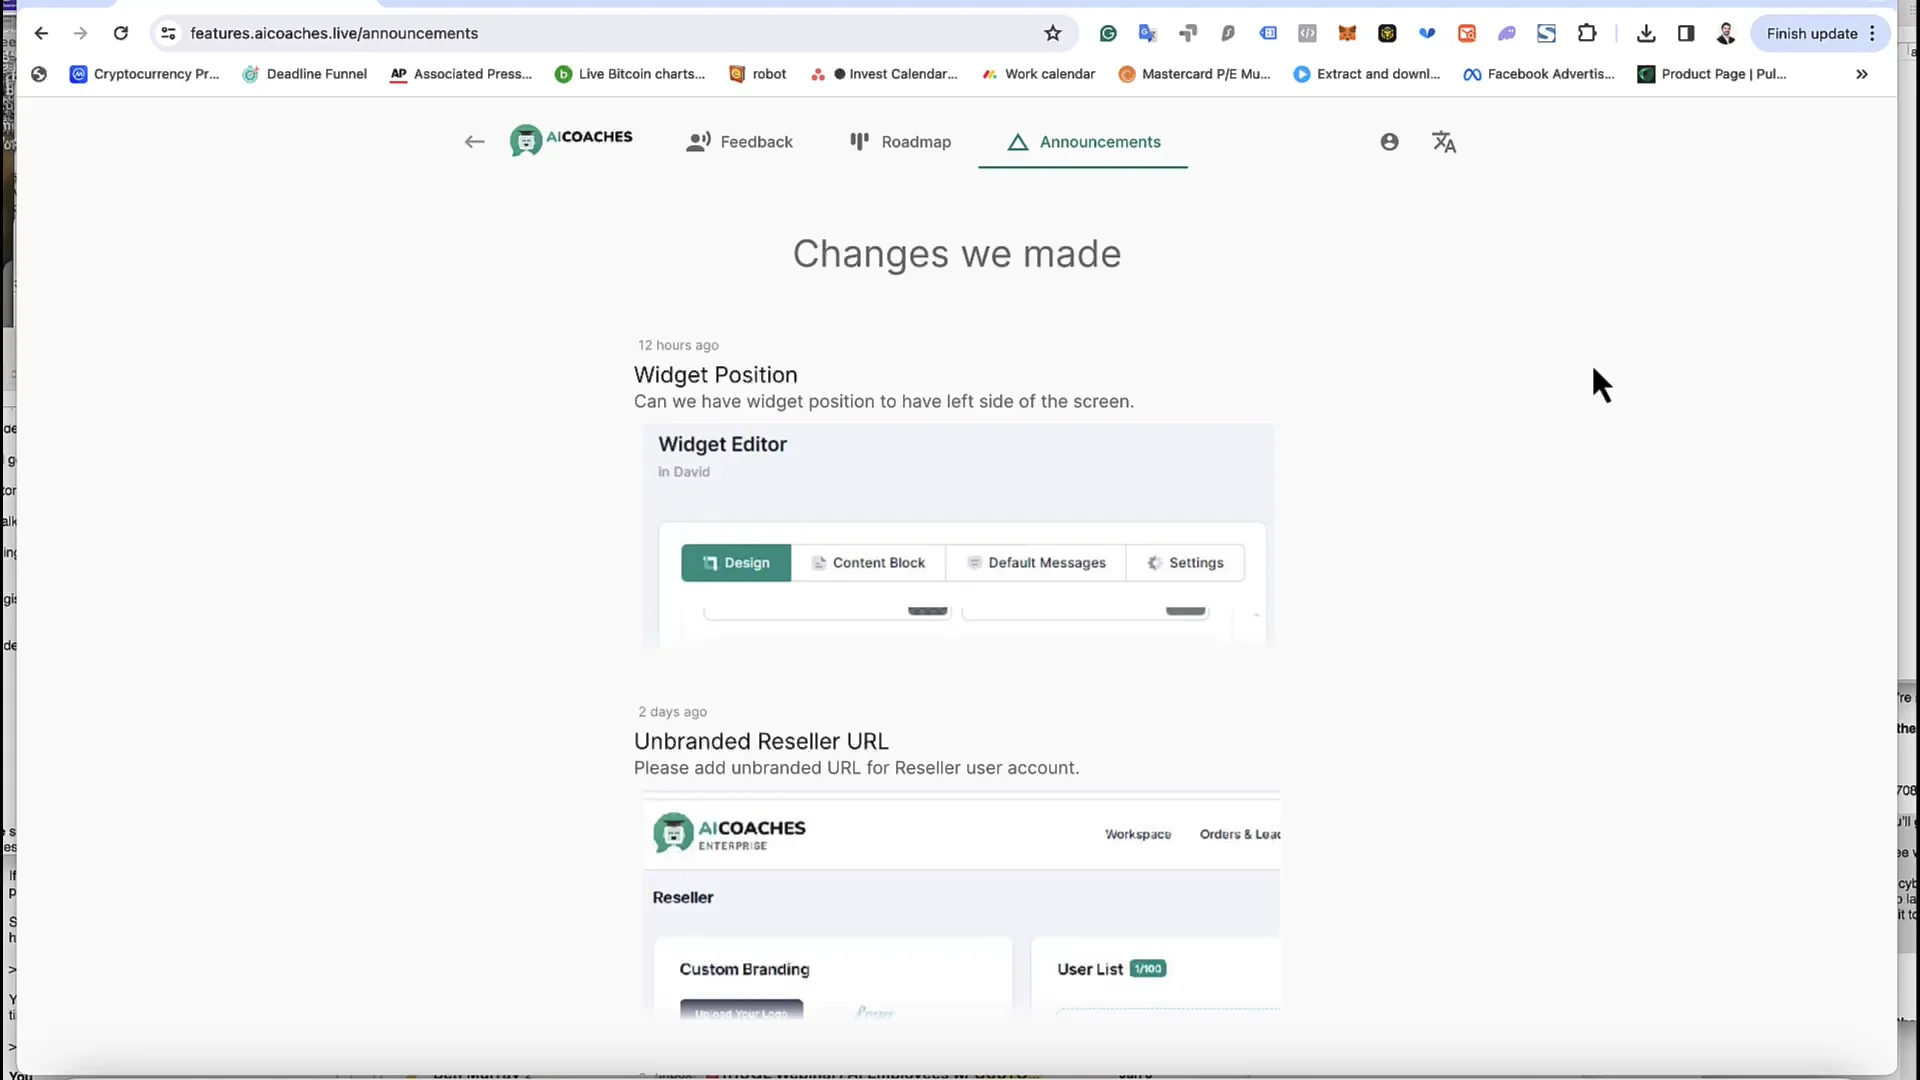This screenshot has width=1920, height=1080.
Task: Click the 1/100 user count badge
Action: pyautogui.click(x=1148, y=969)
